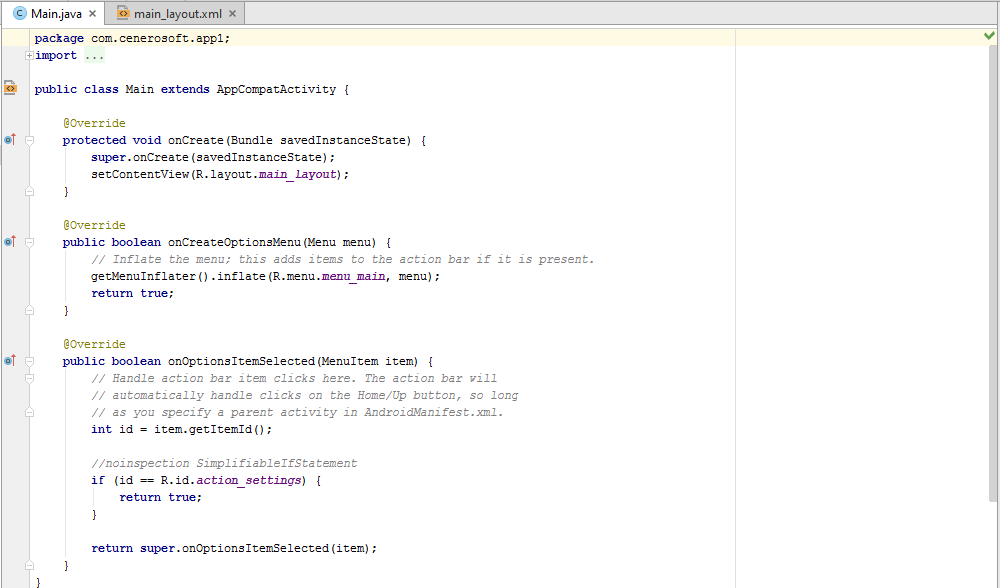
Task: Click the R.id.action_settings reference
Action: (252, 480)
